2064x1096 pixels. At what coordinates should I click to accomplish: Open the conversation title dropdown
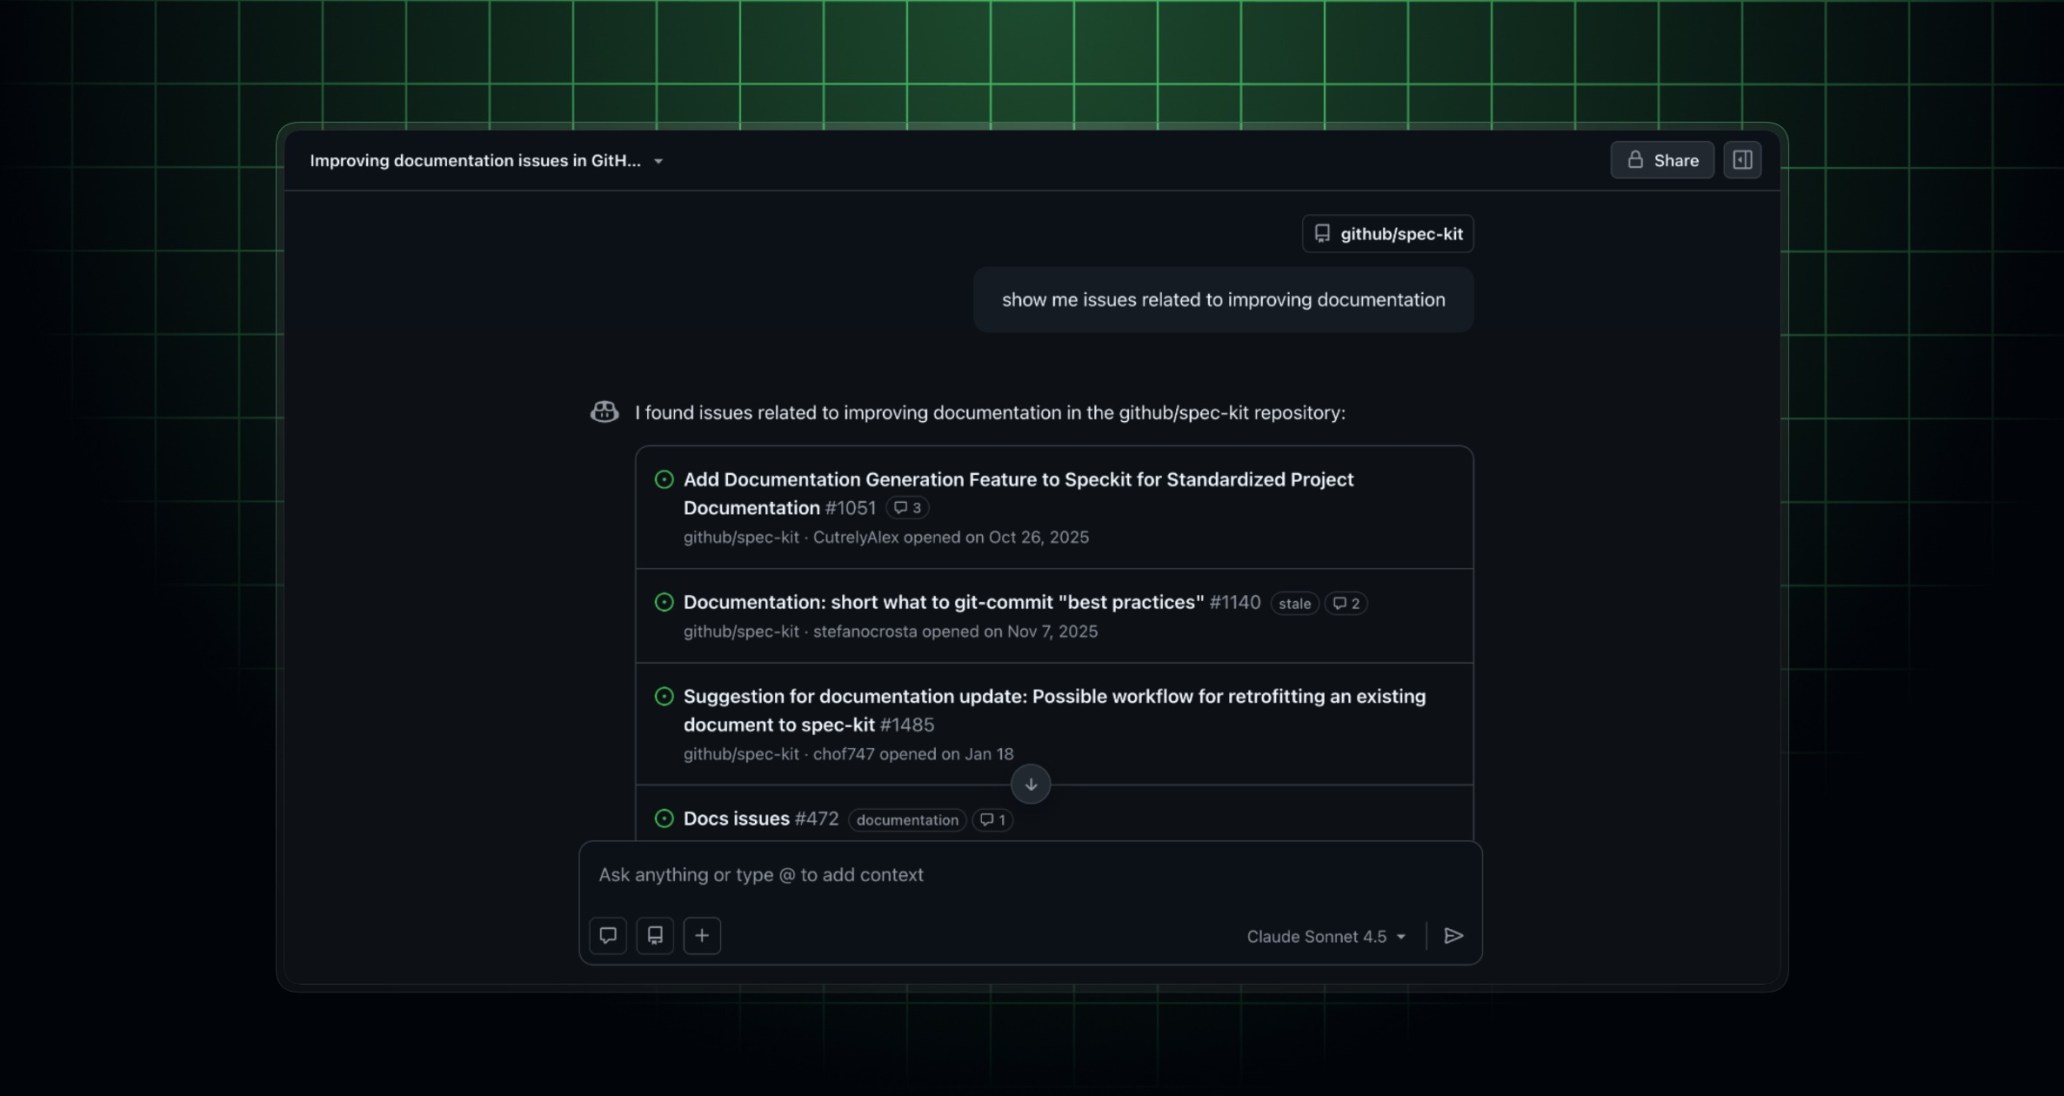point(658,161)
